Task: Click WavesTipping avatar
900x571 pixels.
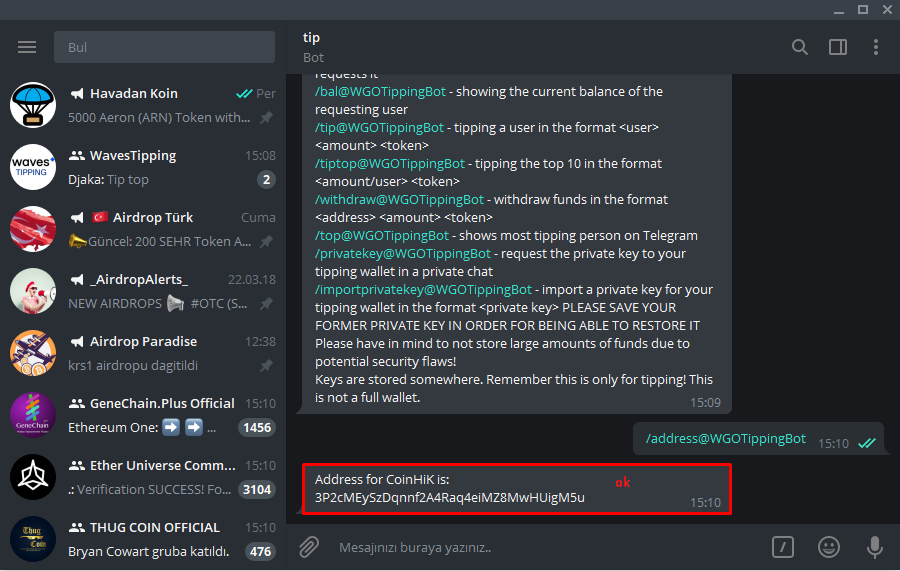Action: pos(33,167)
